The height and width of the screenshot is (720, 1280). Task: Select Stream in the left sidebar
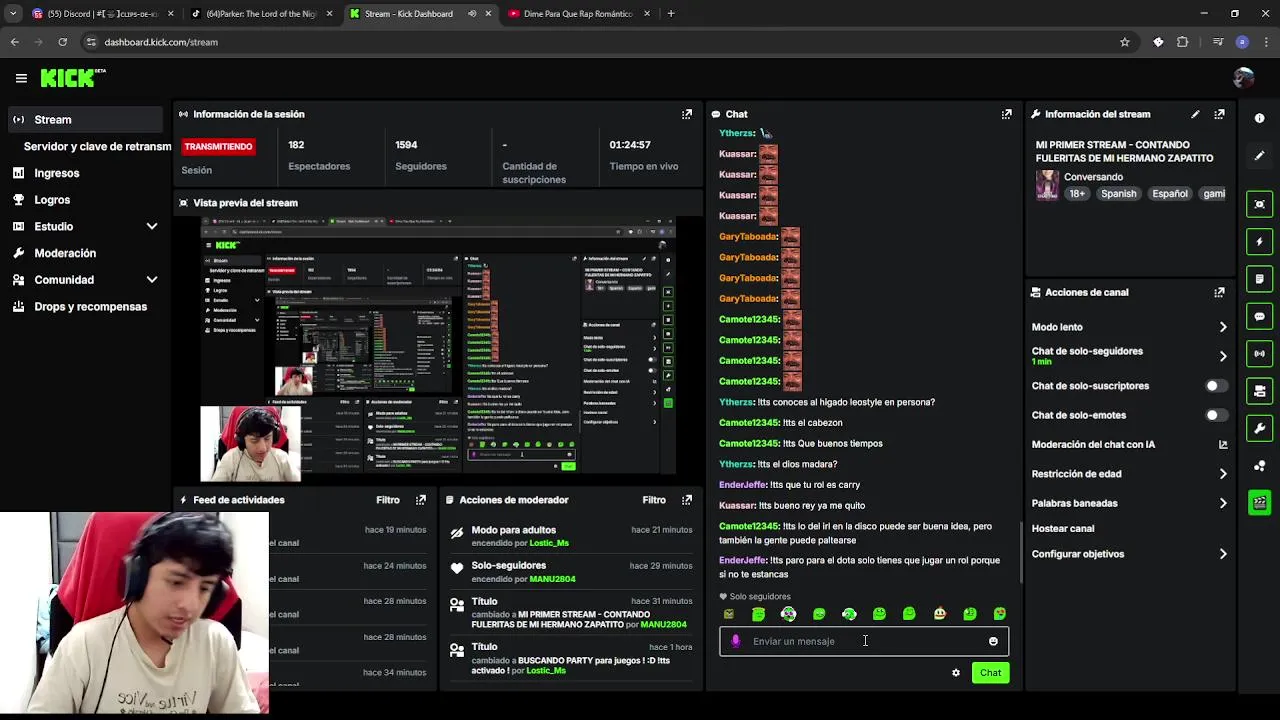coord(85,120)
